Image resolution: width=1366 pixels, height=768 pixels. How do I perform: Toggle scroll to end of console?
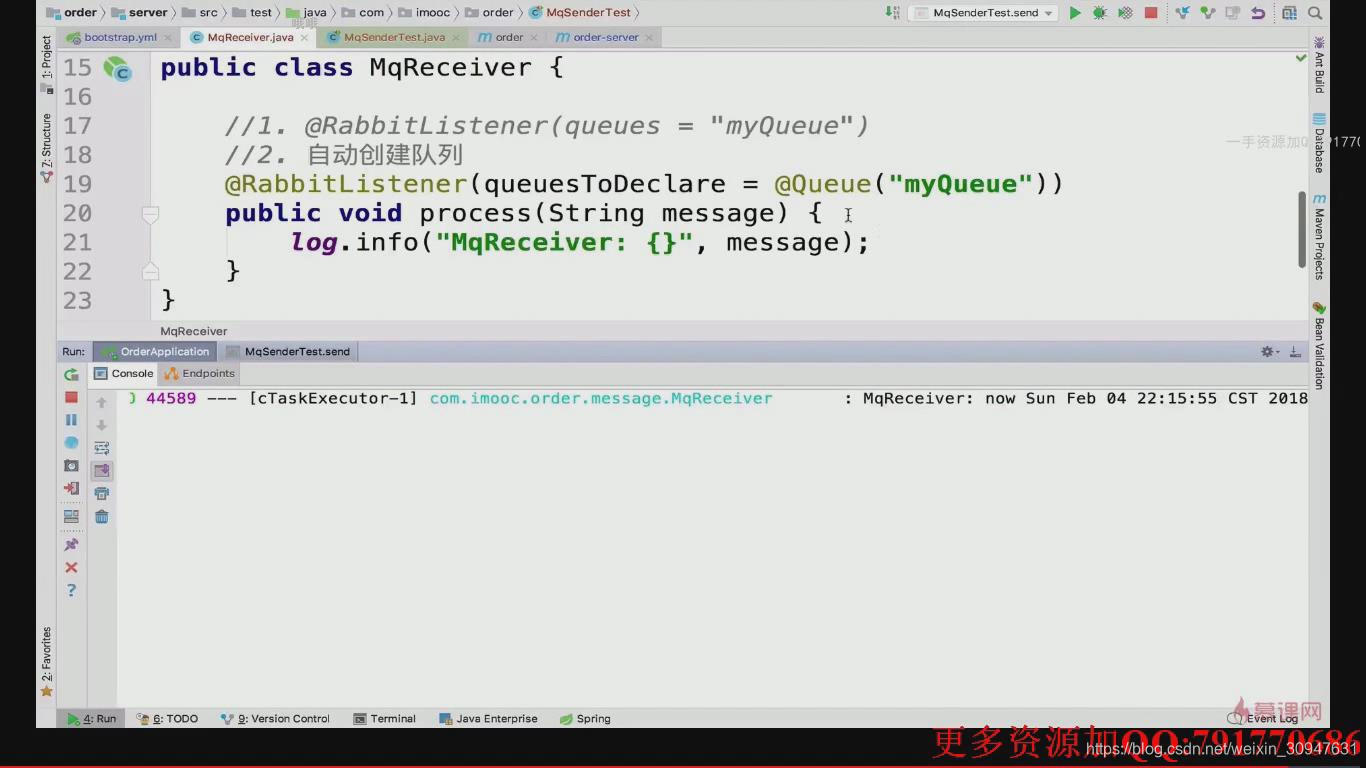101,470
